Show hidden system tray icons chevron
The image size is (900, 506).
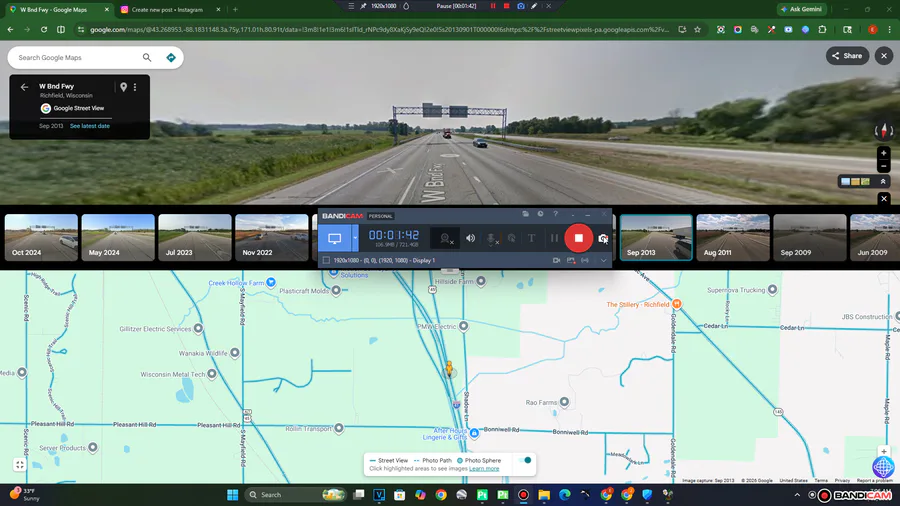797,495
